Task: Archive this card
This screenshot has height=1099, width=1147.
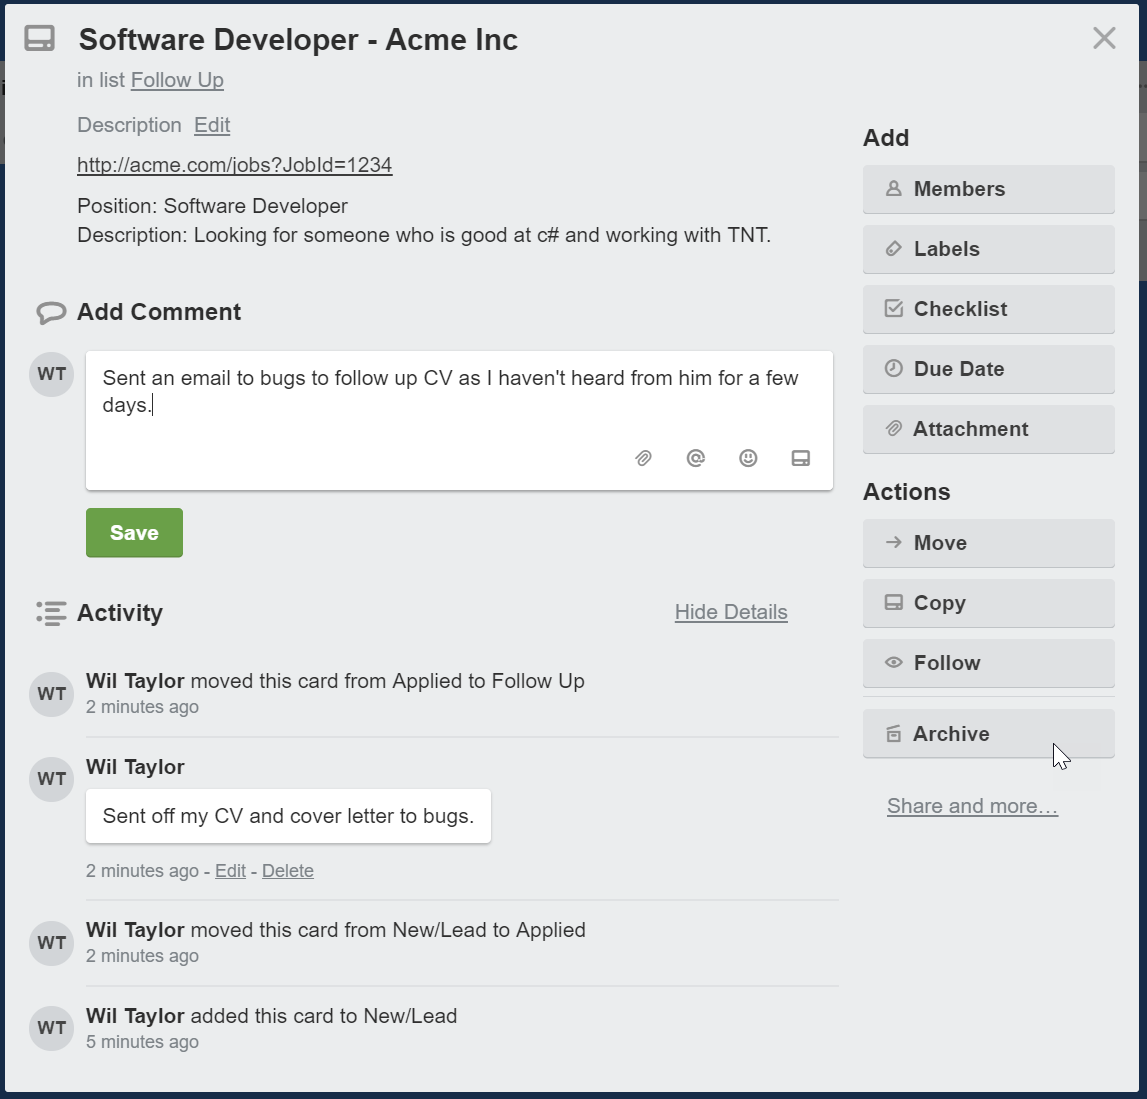Action: [x=988, y=734]
